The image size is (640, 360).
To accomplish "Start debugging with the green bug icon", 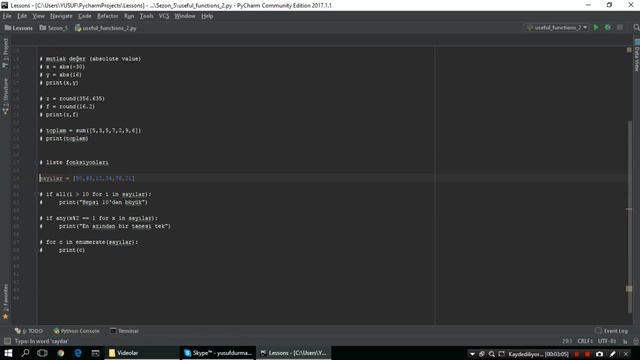I will (x=608, y=27).
